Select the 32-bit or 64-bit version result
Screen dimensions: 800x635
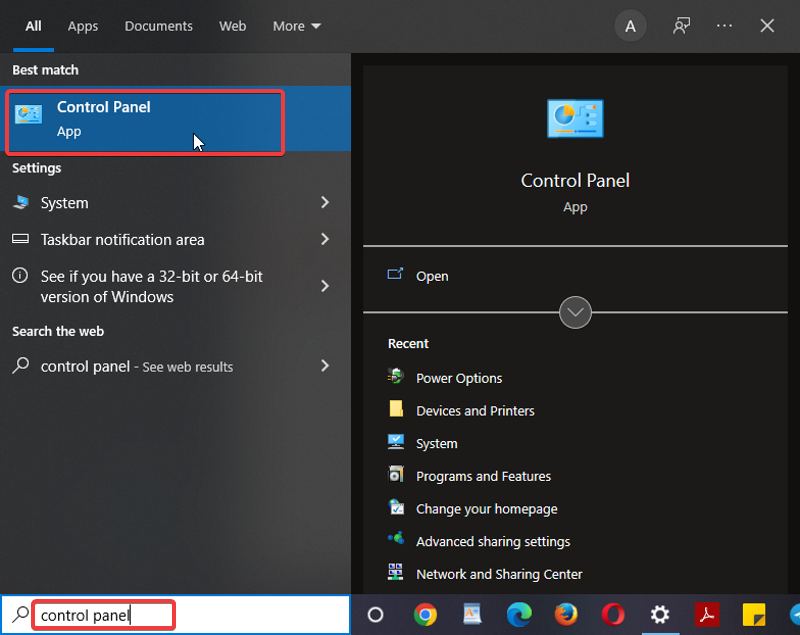click(175, 286)
